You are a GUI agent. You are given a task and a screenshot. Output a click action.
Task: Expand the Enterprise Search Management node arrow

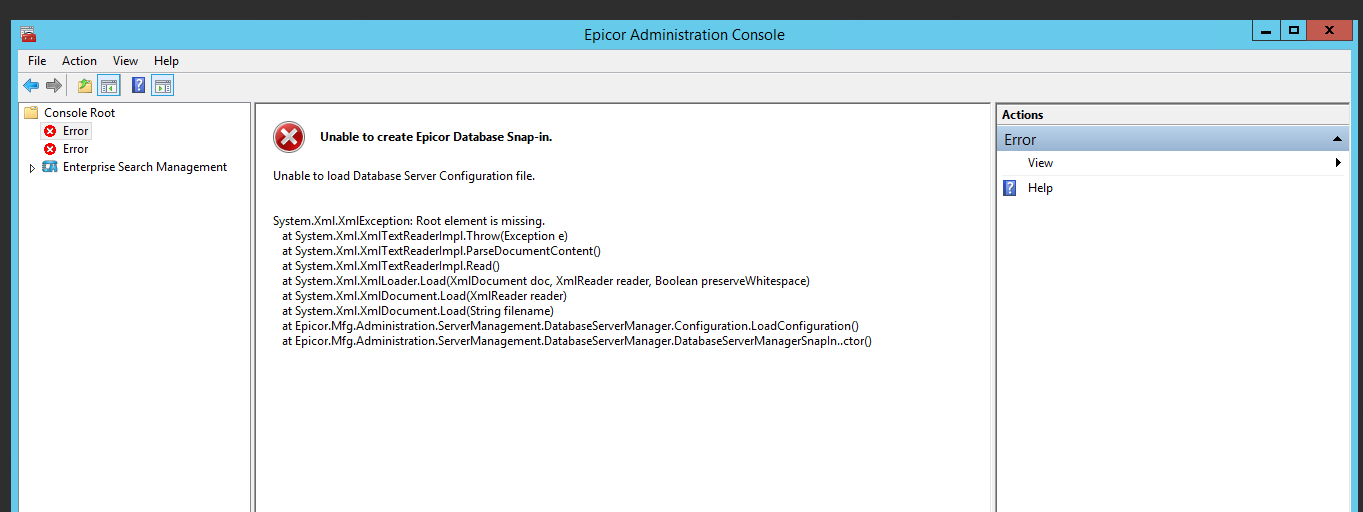point(33,168)
